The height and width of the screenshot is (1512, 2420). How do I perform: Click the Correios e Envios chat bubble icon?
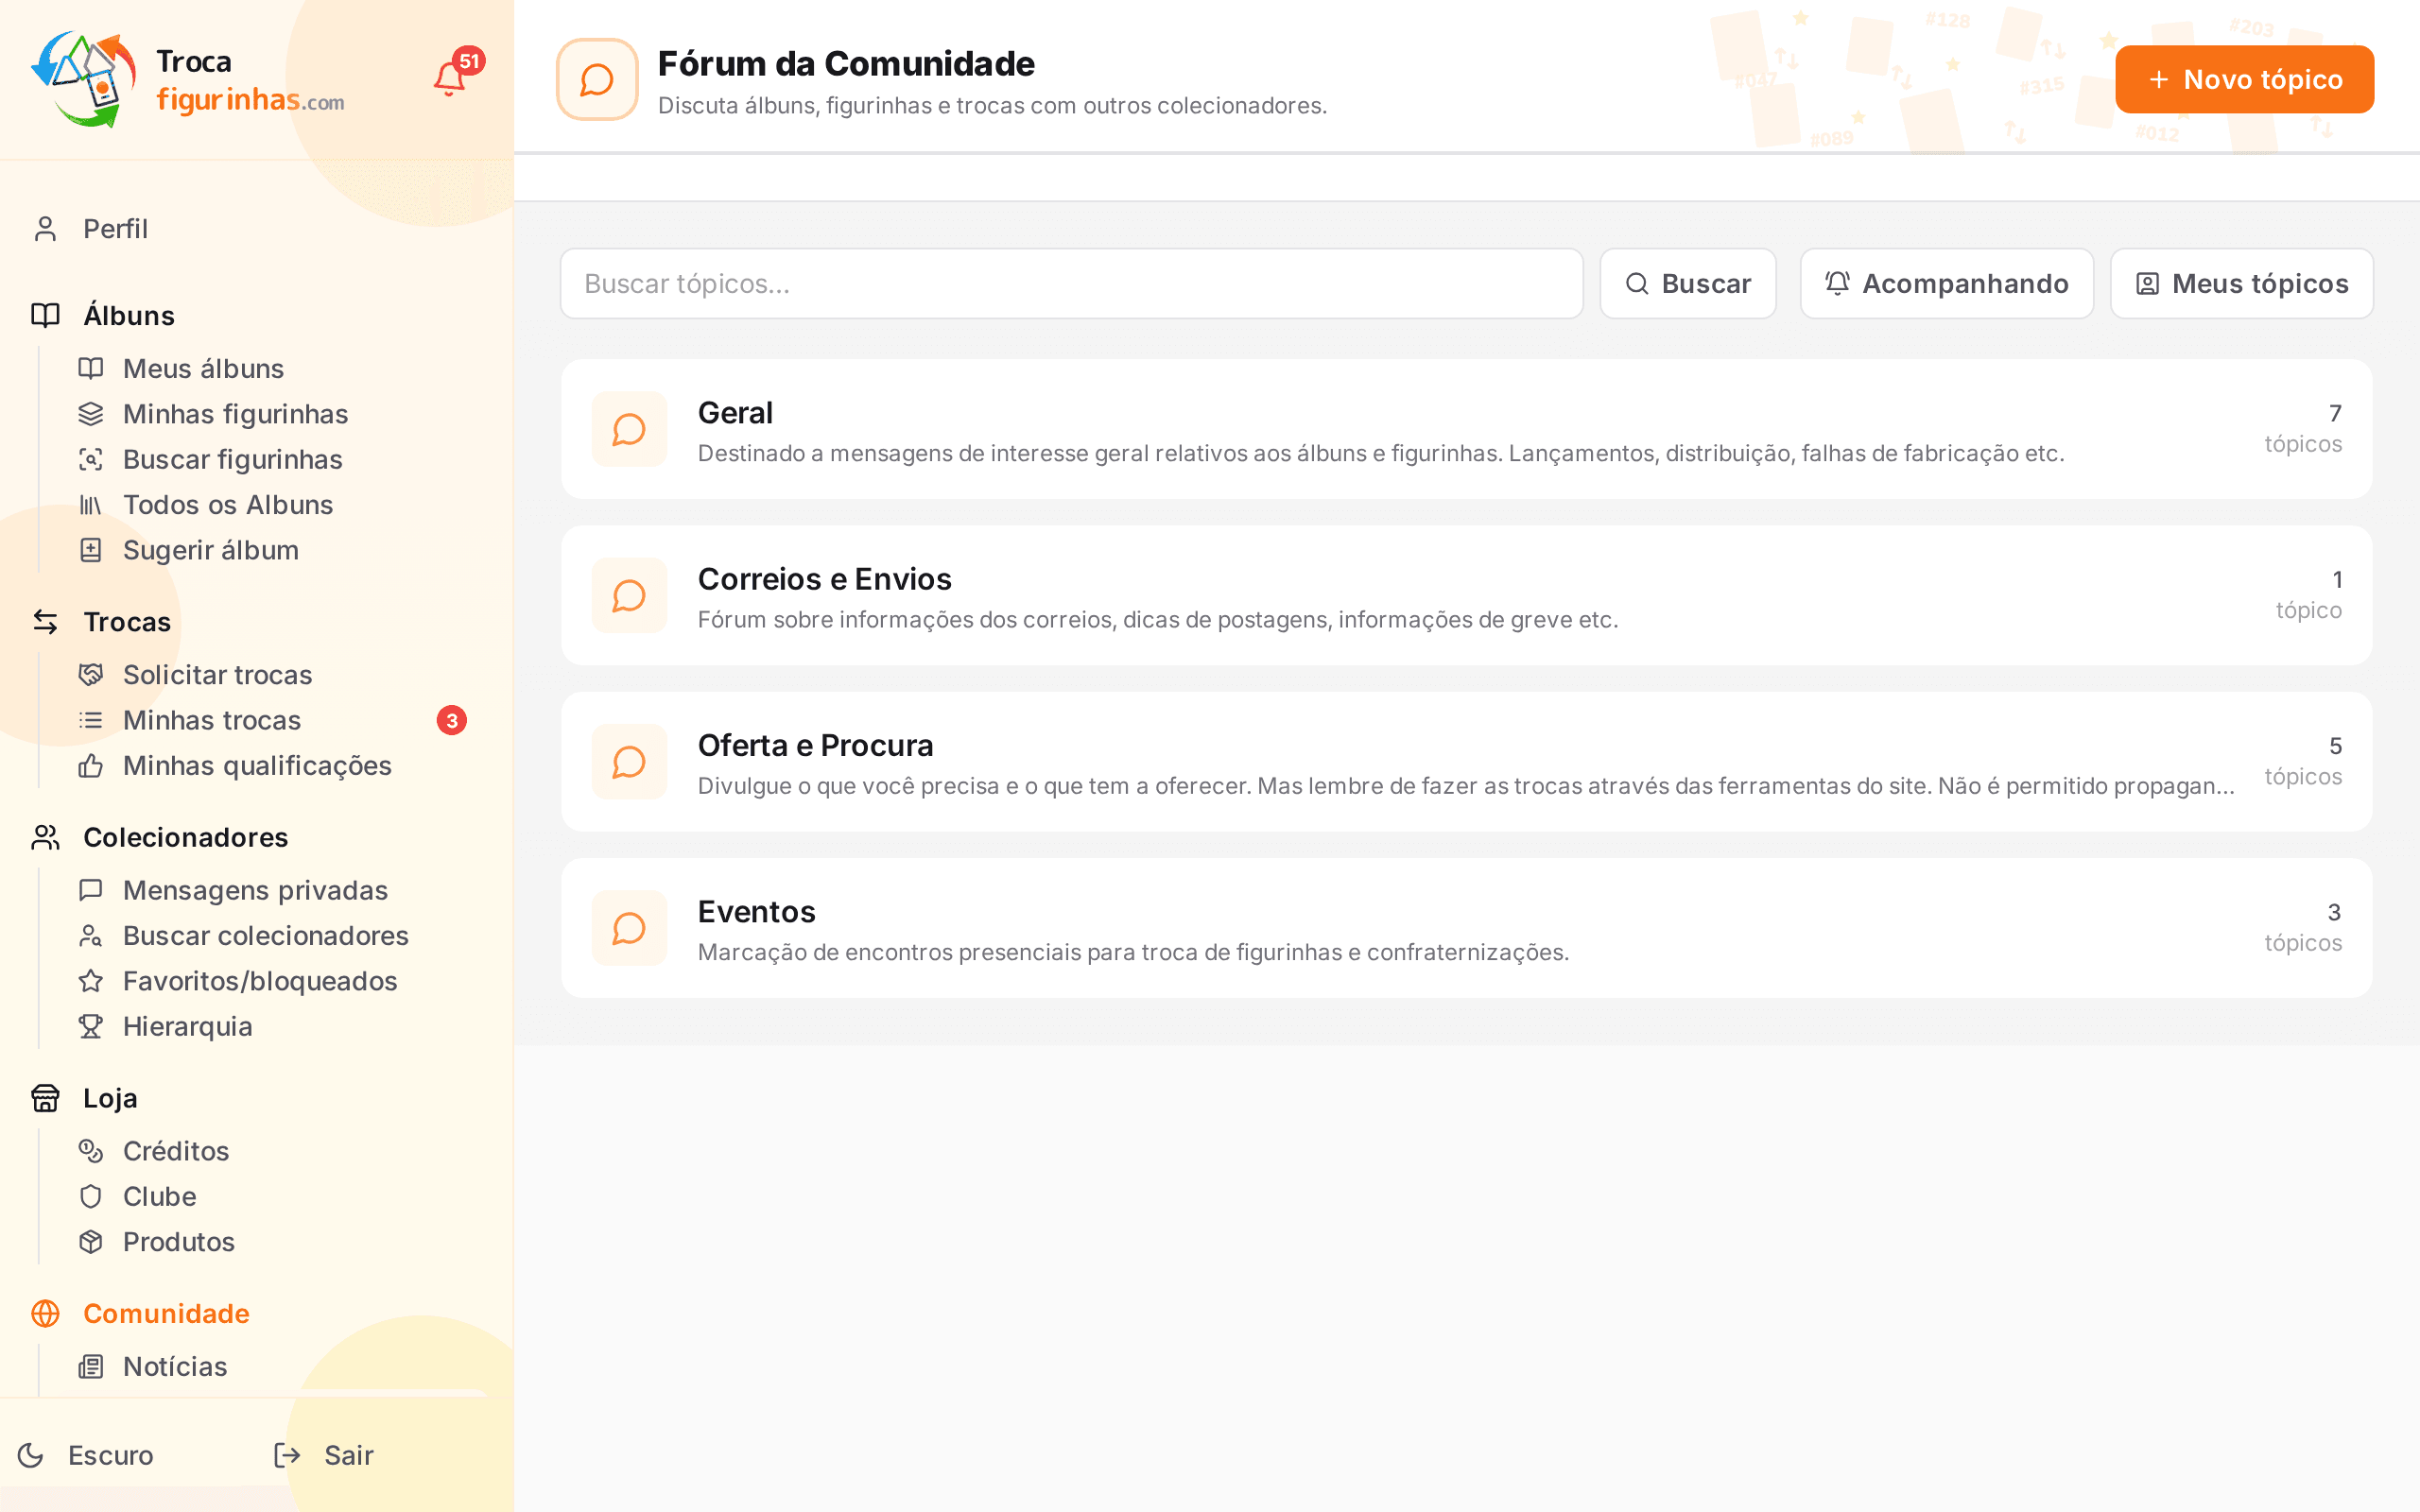[x=629, y=595]
